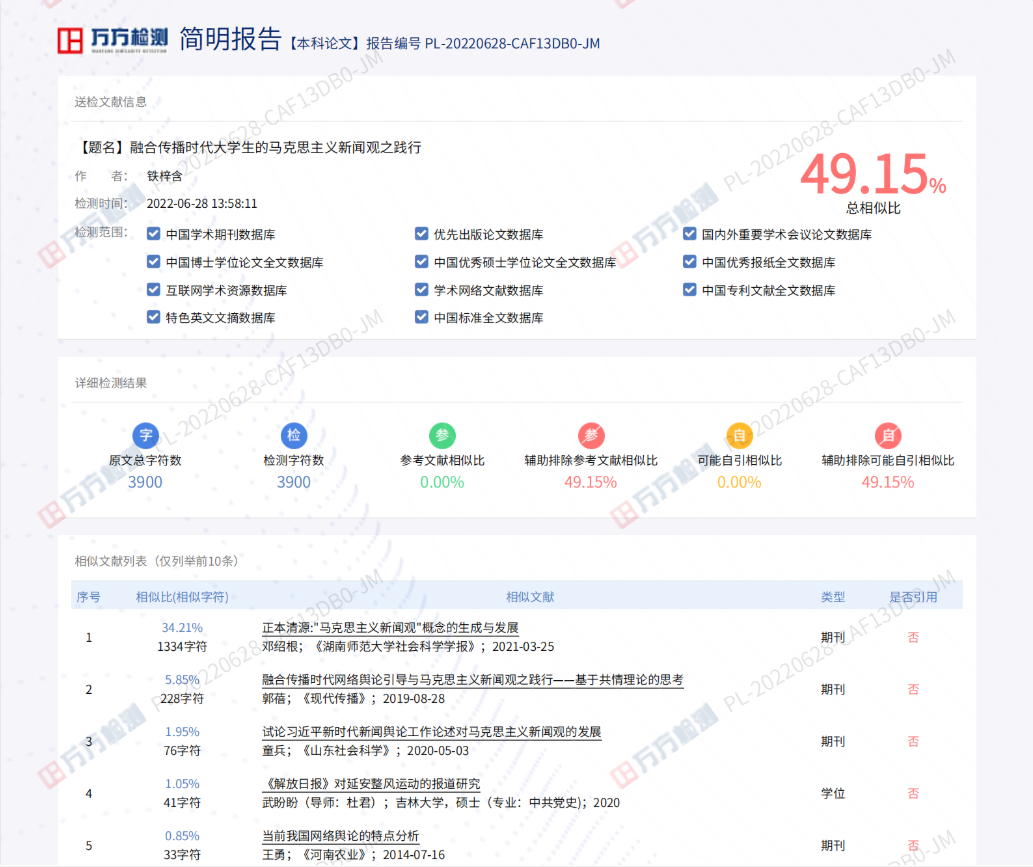Click 0.00% under 可能自引相似比

tap(739, 482)
